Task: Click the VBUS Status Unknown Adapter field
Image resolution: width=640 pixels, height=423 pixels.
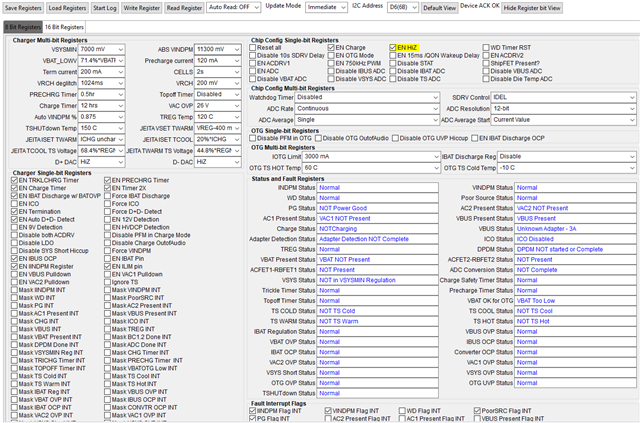Action: 575,229
